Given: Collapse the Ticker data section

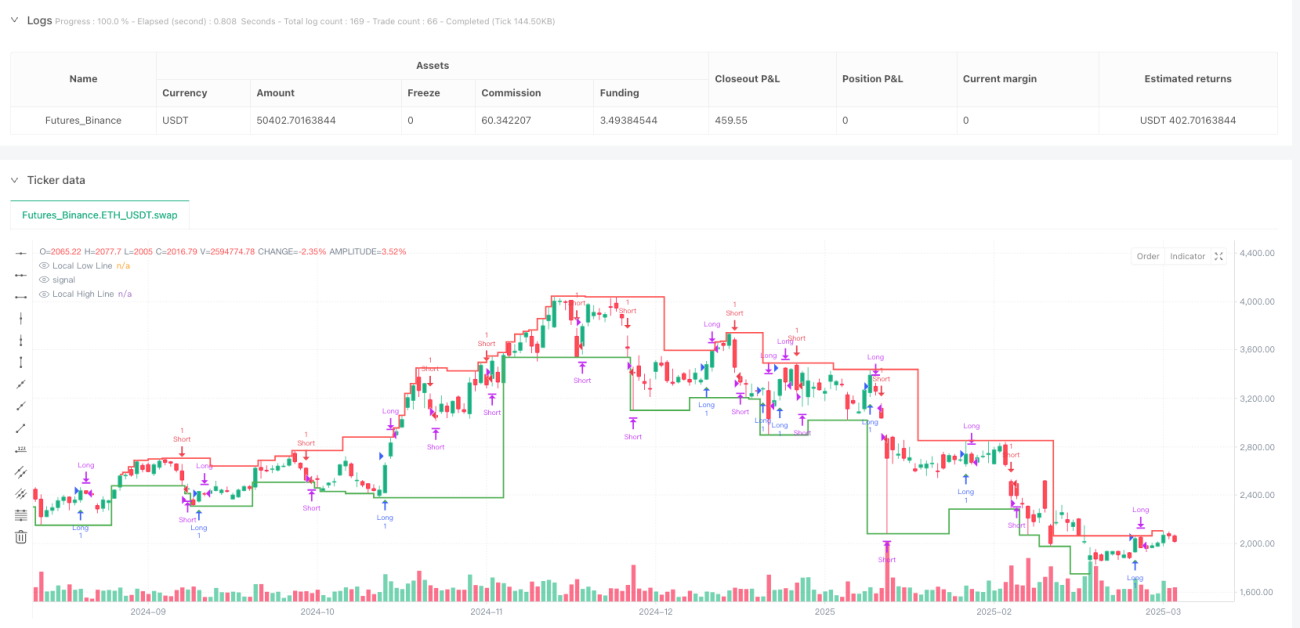Looking at the screenshot, I should click(x=15, y=180).
